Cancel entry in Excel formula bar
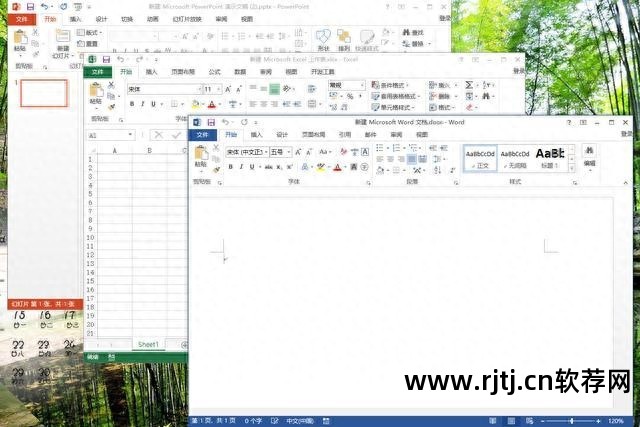 (159, 135)
